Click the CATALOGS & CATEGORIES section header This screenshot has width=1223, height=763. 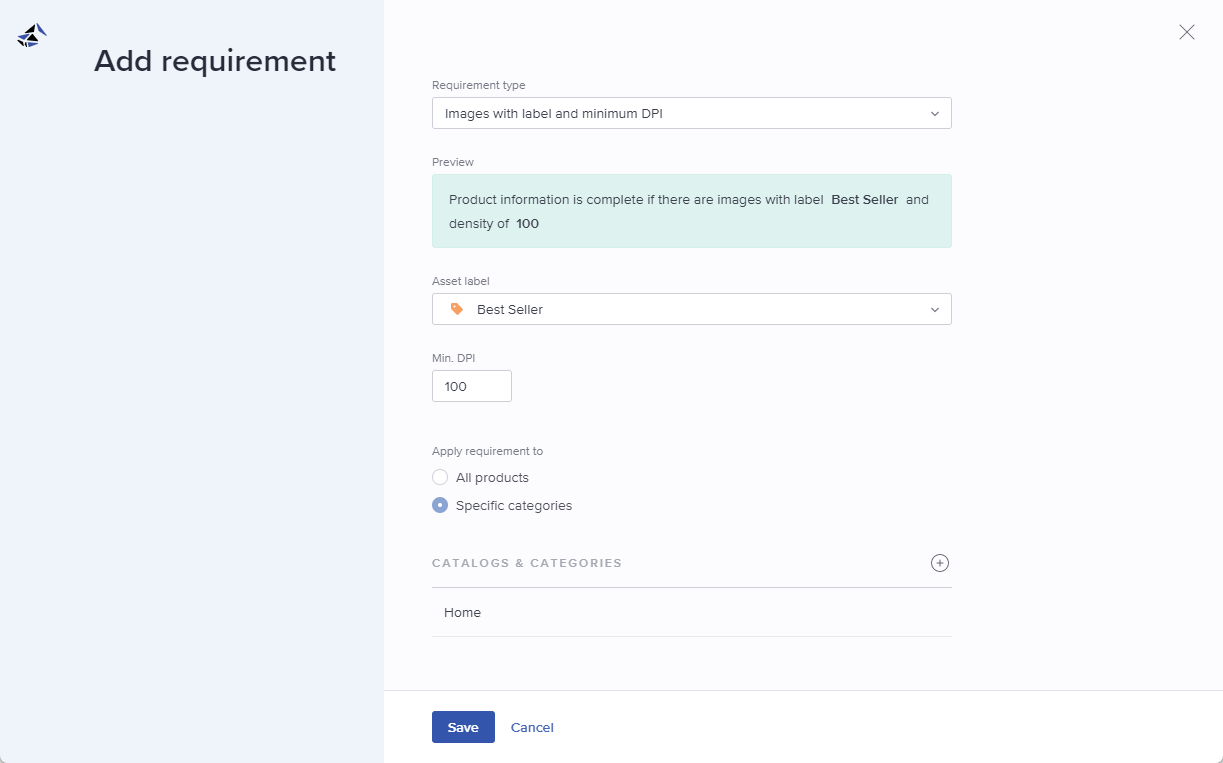coord(527,563)
